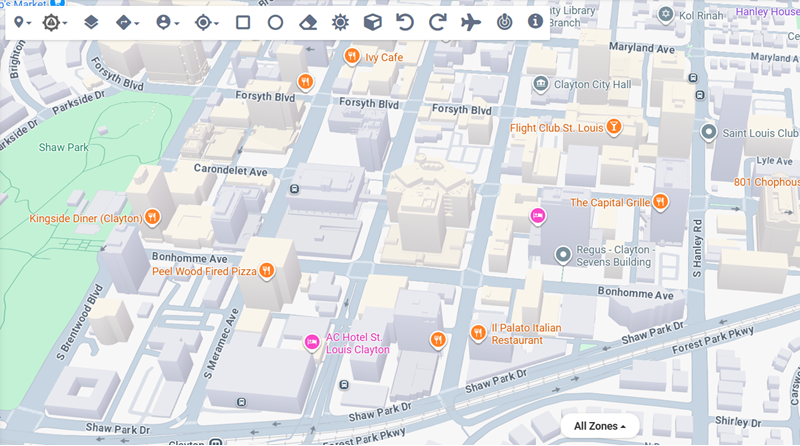Click The Capital Grille restaurant marker
The width and height of the screenshot is (800, 446).
660,202
